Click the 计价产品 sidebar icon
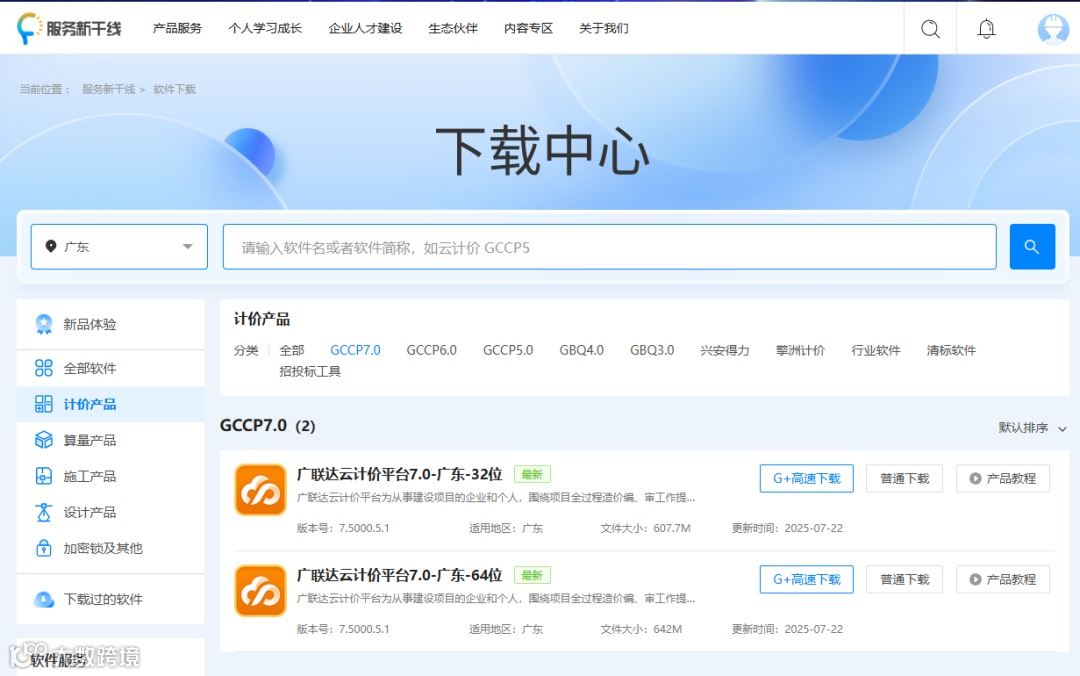1080x676 pixels. [43, 404]
